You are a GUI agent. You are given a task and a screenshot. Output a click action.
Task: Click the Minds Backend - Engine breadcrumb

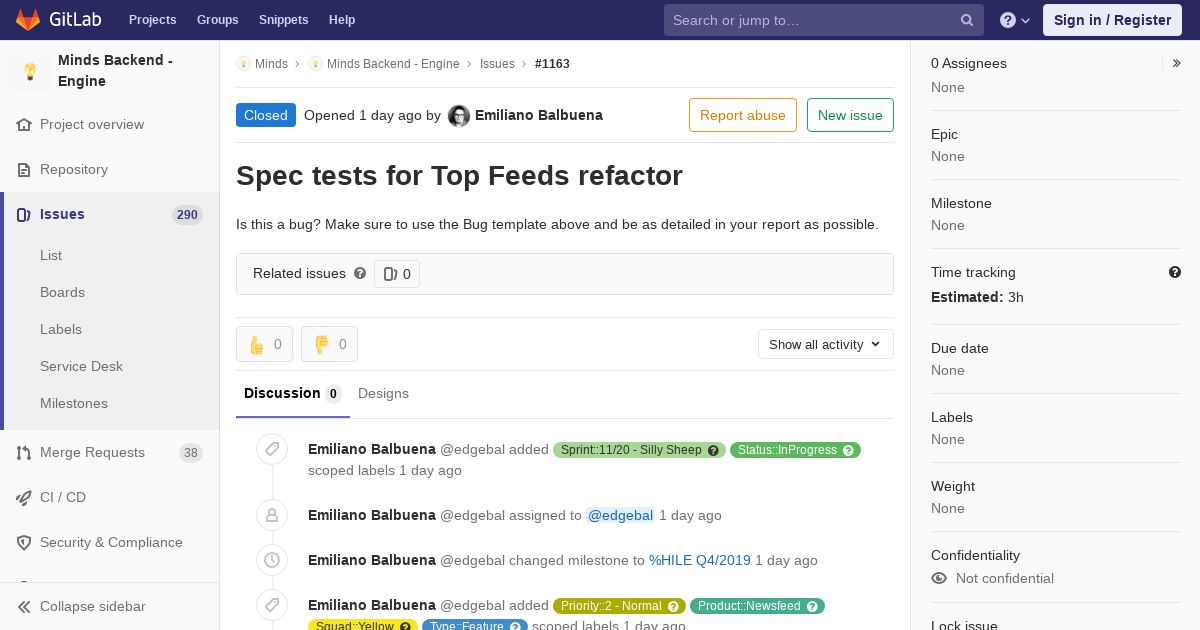[393, 64]
